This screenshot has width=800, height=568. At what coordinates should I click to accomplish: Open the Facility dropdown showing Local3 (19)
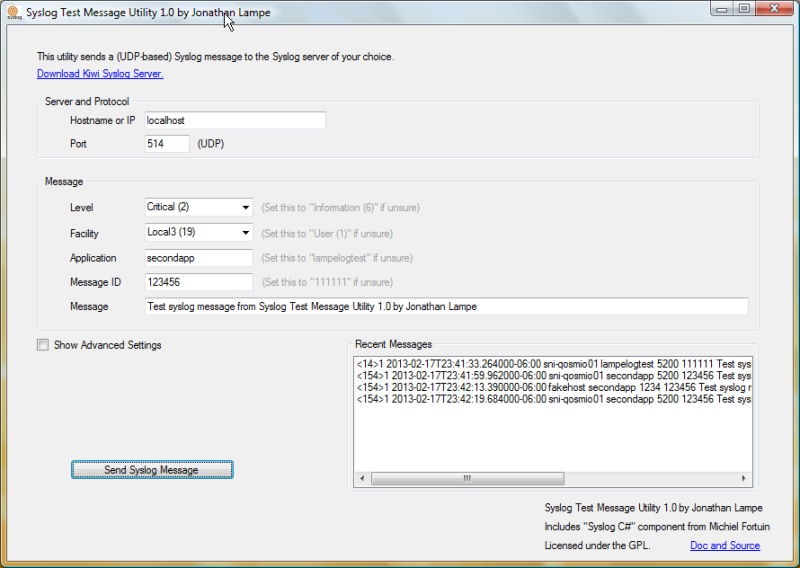[199, 233]
